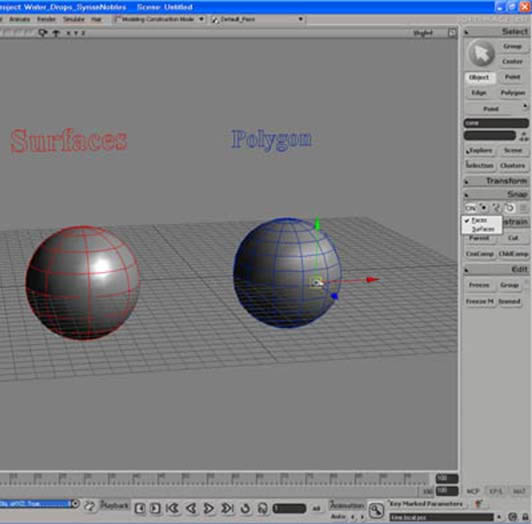Toggle the Polygon selection filter
532x524 pixels.
(x=513, y=93)
